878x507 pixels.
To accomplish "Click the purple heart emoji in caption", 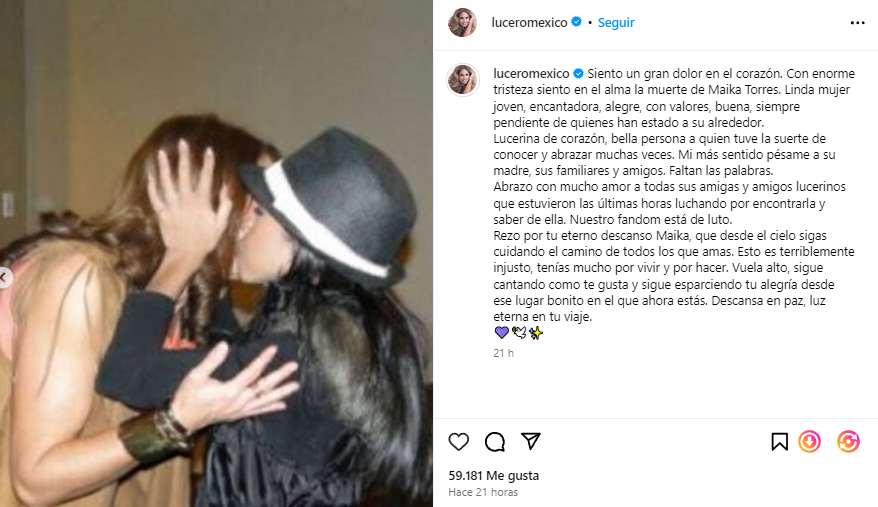I will 501,333.
